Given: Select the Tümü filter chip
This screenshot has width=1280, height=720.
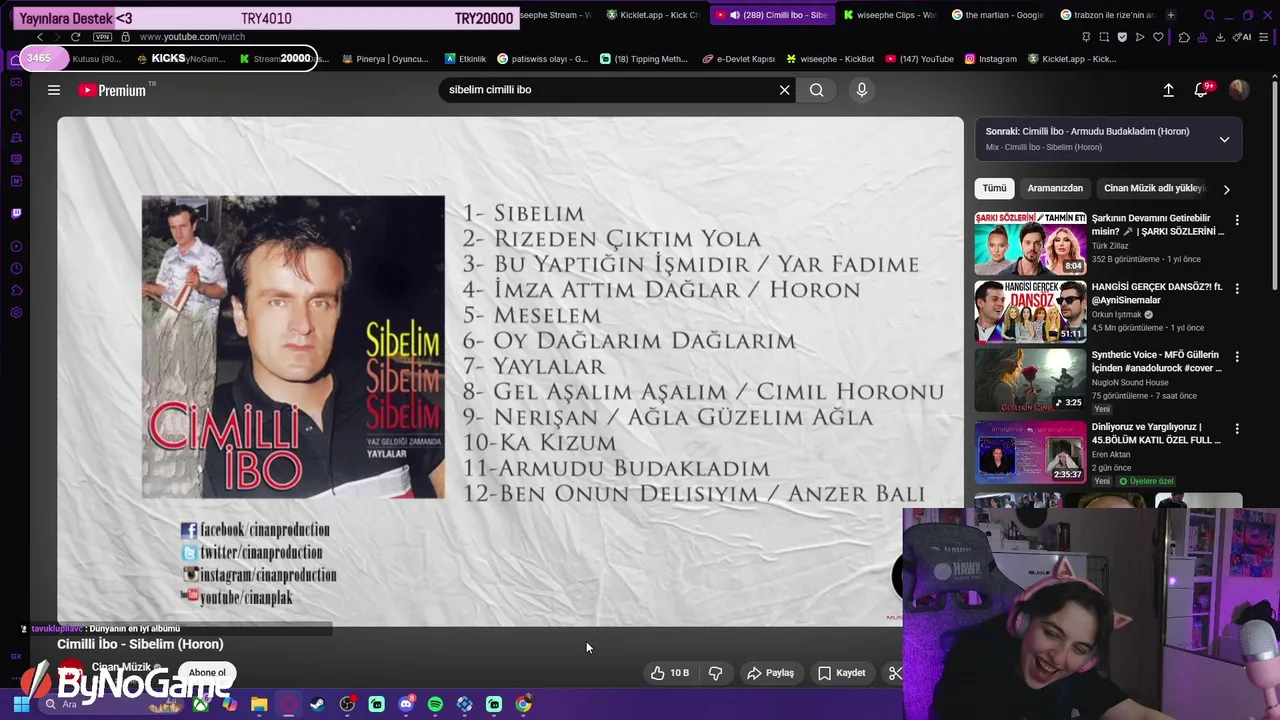Looking at the screenshot, I should [x=994, y=188].
